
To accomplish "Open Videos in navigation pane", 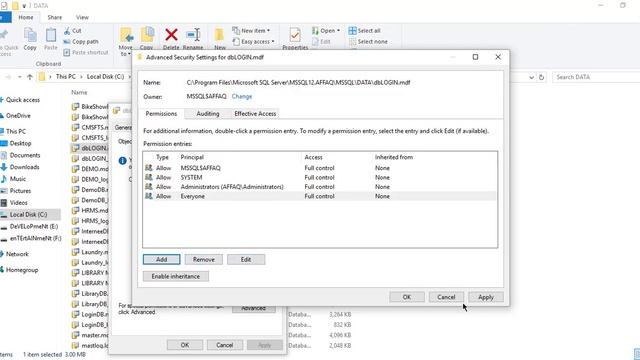I will pyautogui.click(x=18, y=202).
